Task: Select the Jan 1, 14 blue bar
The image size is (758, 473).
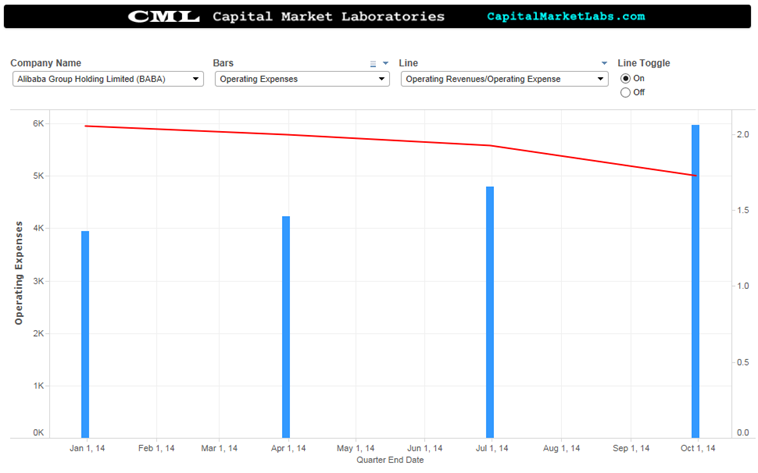Action: 85,334
